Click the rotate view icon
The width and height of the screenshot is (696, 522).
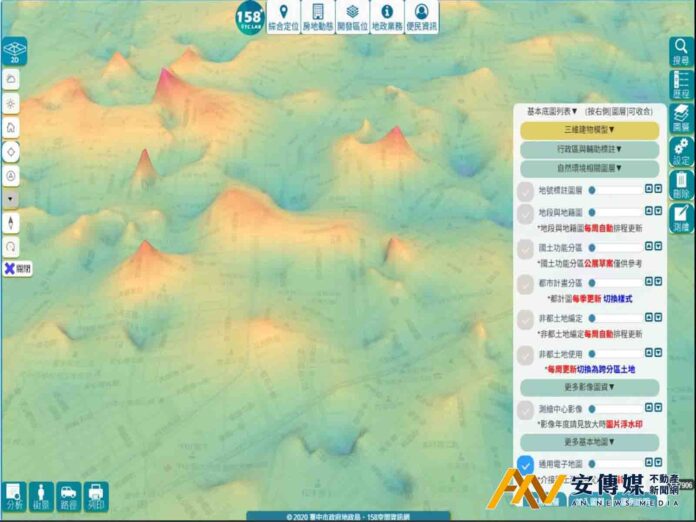click(11, 246)
